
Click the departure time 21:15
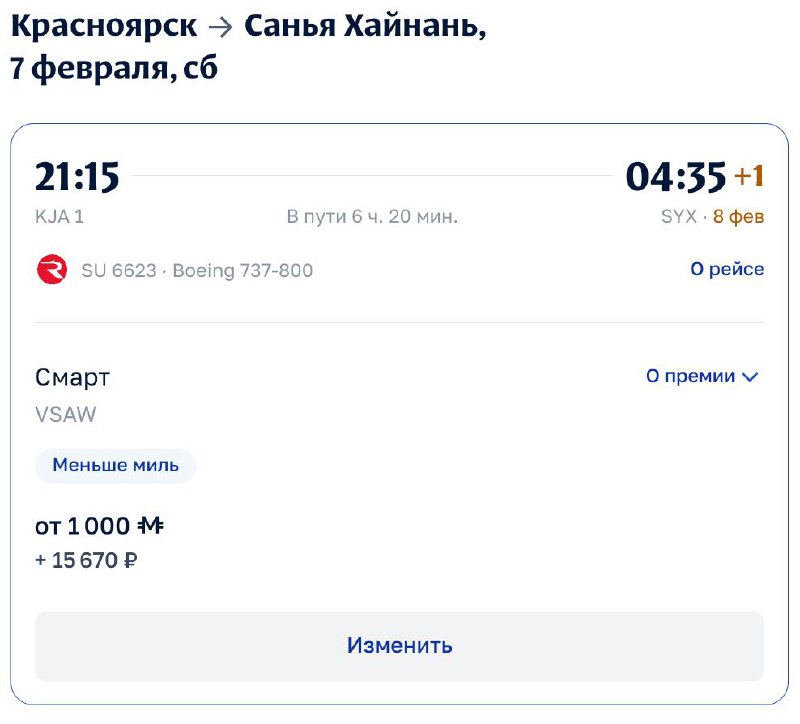point(78,177)
